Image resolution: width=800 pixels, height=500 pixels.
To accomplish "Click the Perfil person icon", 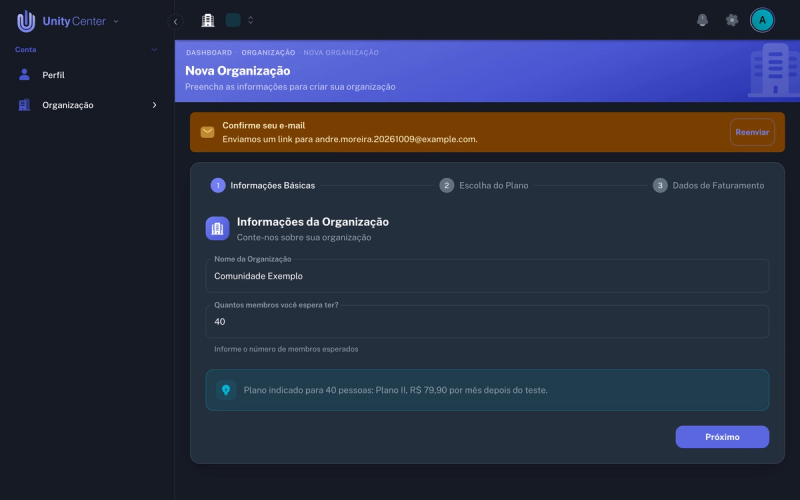I will pyautogui.click(x=24, y=74).
